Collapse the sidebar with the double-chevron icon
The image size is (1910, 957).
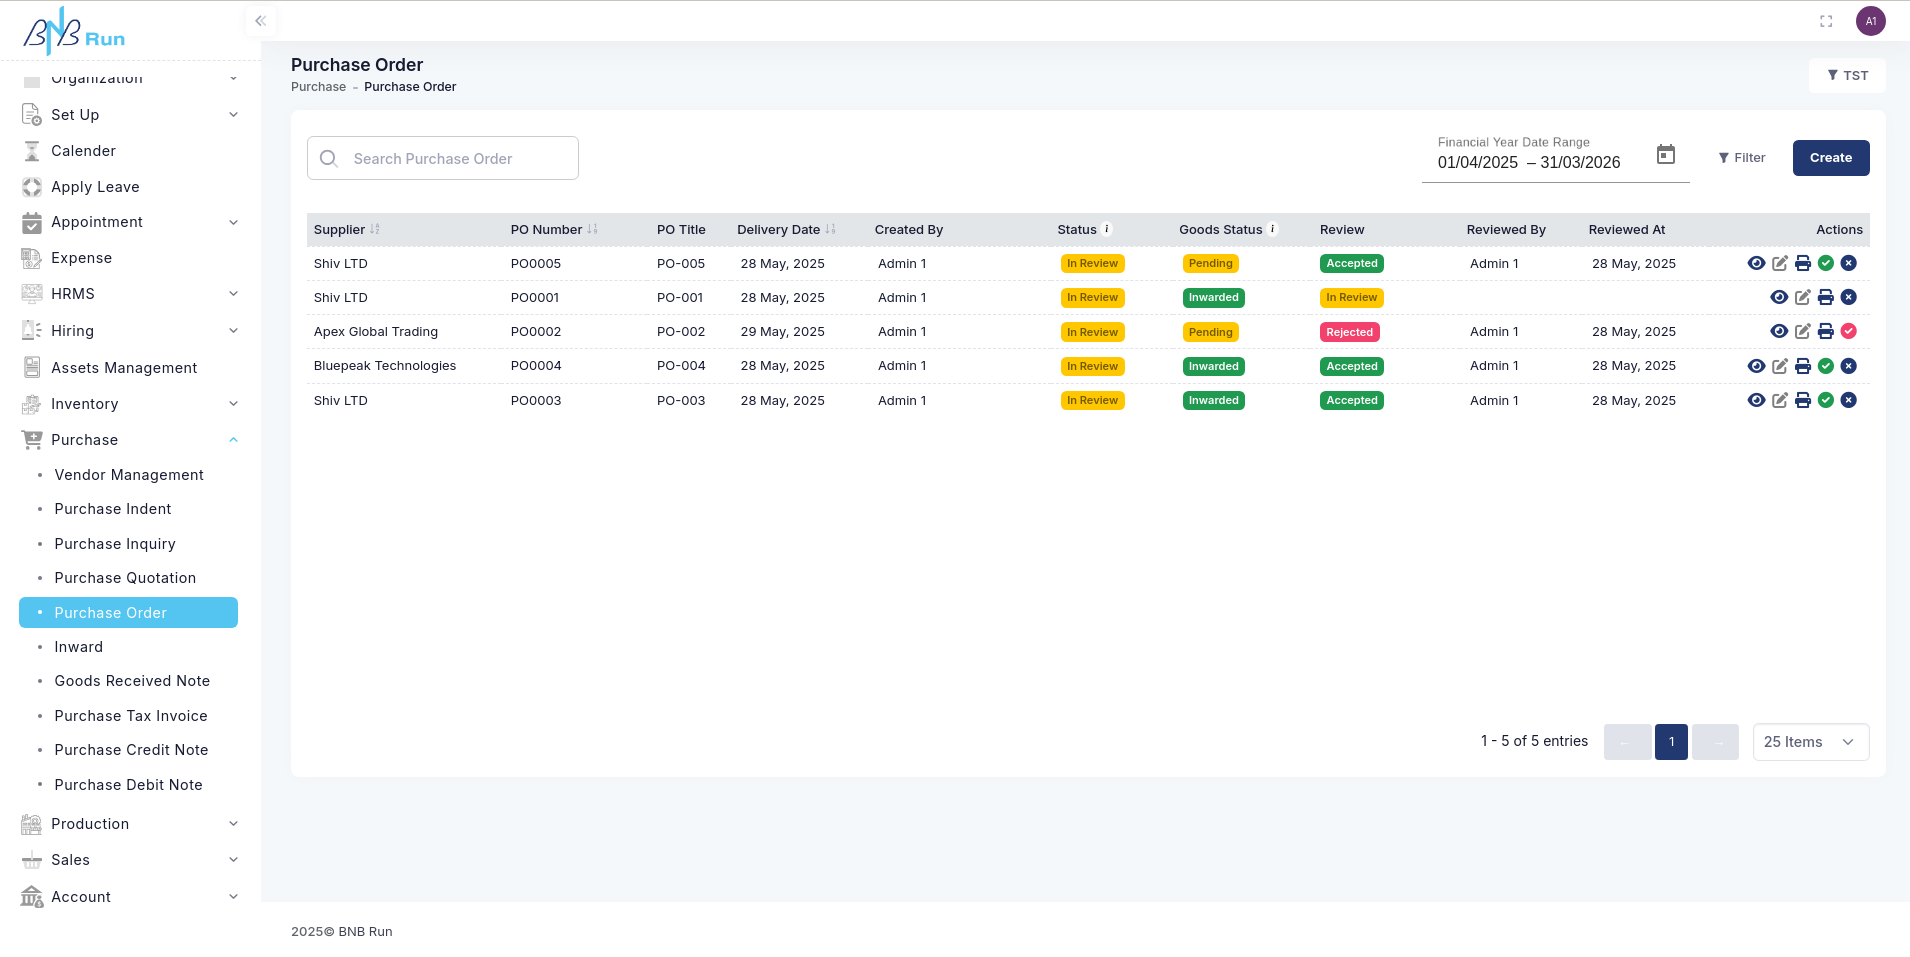coord(260,20)
